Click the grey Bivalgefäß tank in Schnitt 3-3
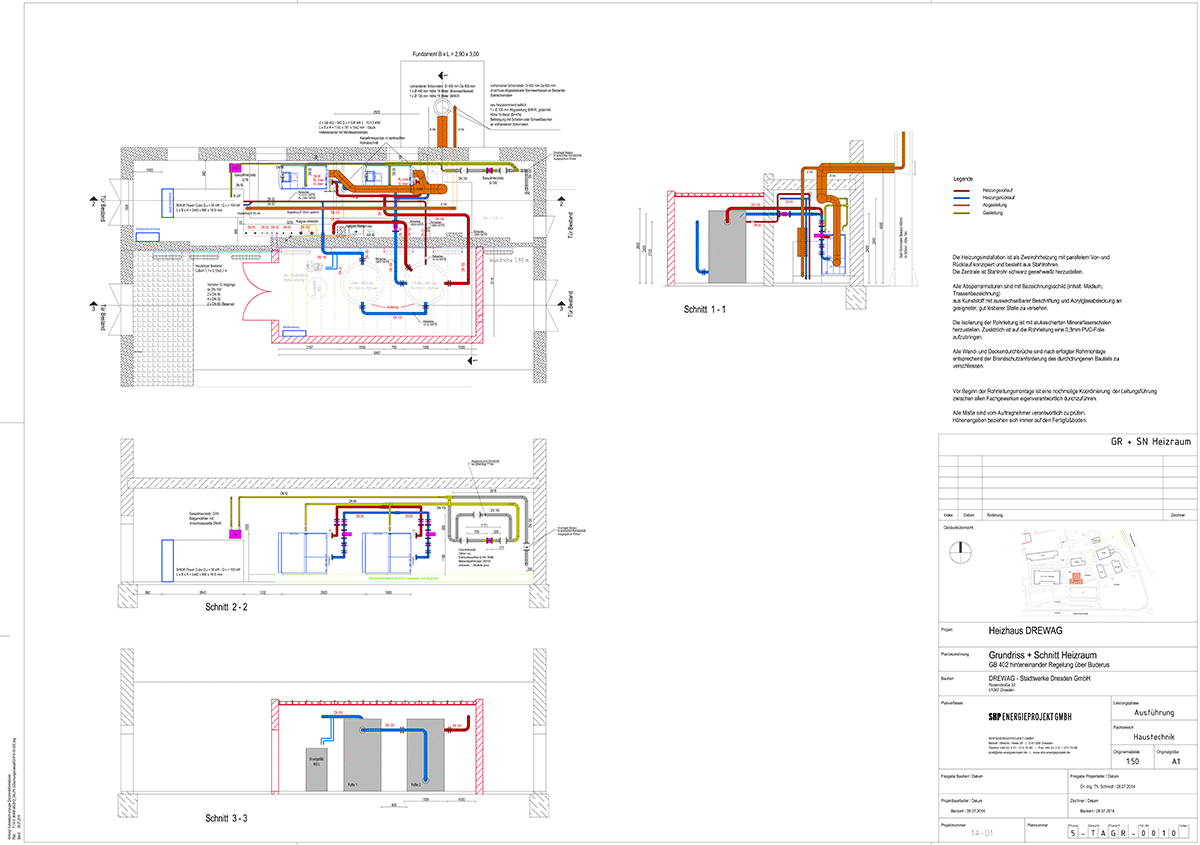Image resolution: width=1200 pixels, height=845 pixels. point(320,768)
